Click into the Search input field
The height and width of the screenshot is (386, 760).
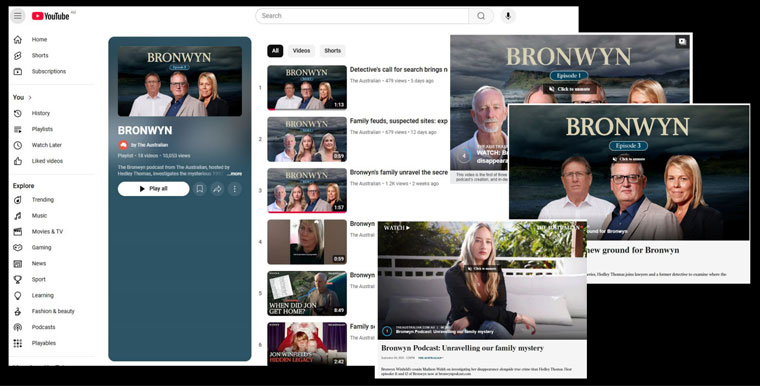click(x=362, y=16)
